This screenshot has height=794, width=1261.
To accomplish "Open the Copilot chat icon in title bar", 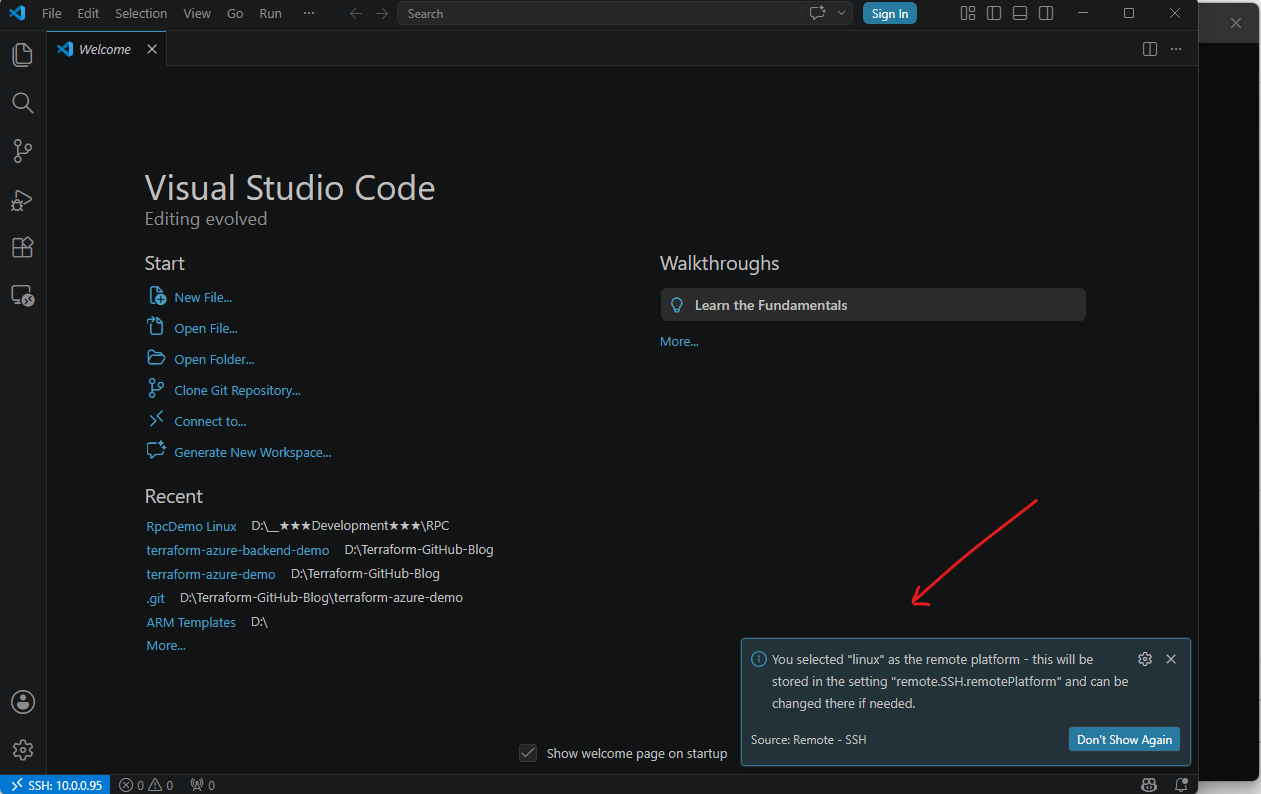I will (818, 13).
